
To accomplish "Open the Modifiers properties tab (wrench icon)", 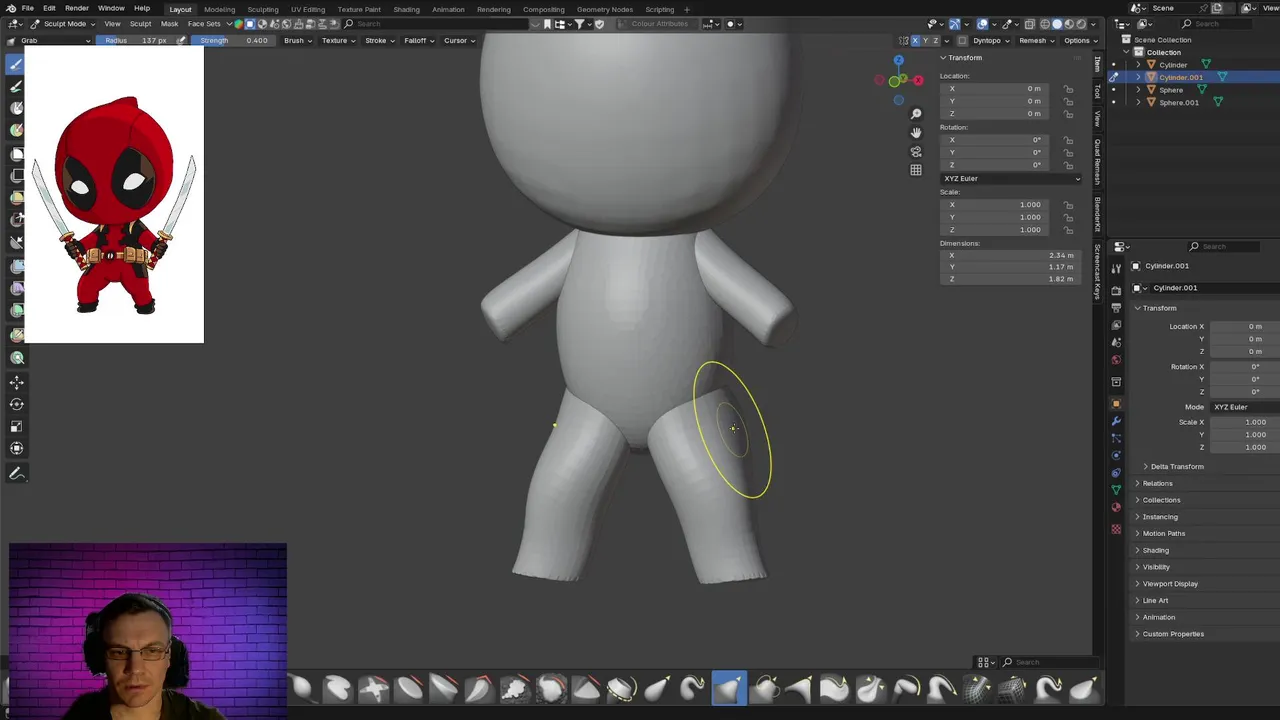I will [x=1116, y=421].
